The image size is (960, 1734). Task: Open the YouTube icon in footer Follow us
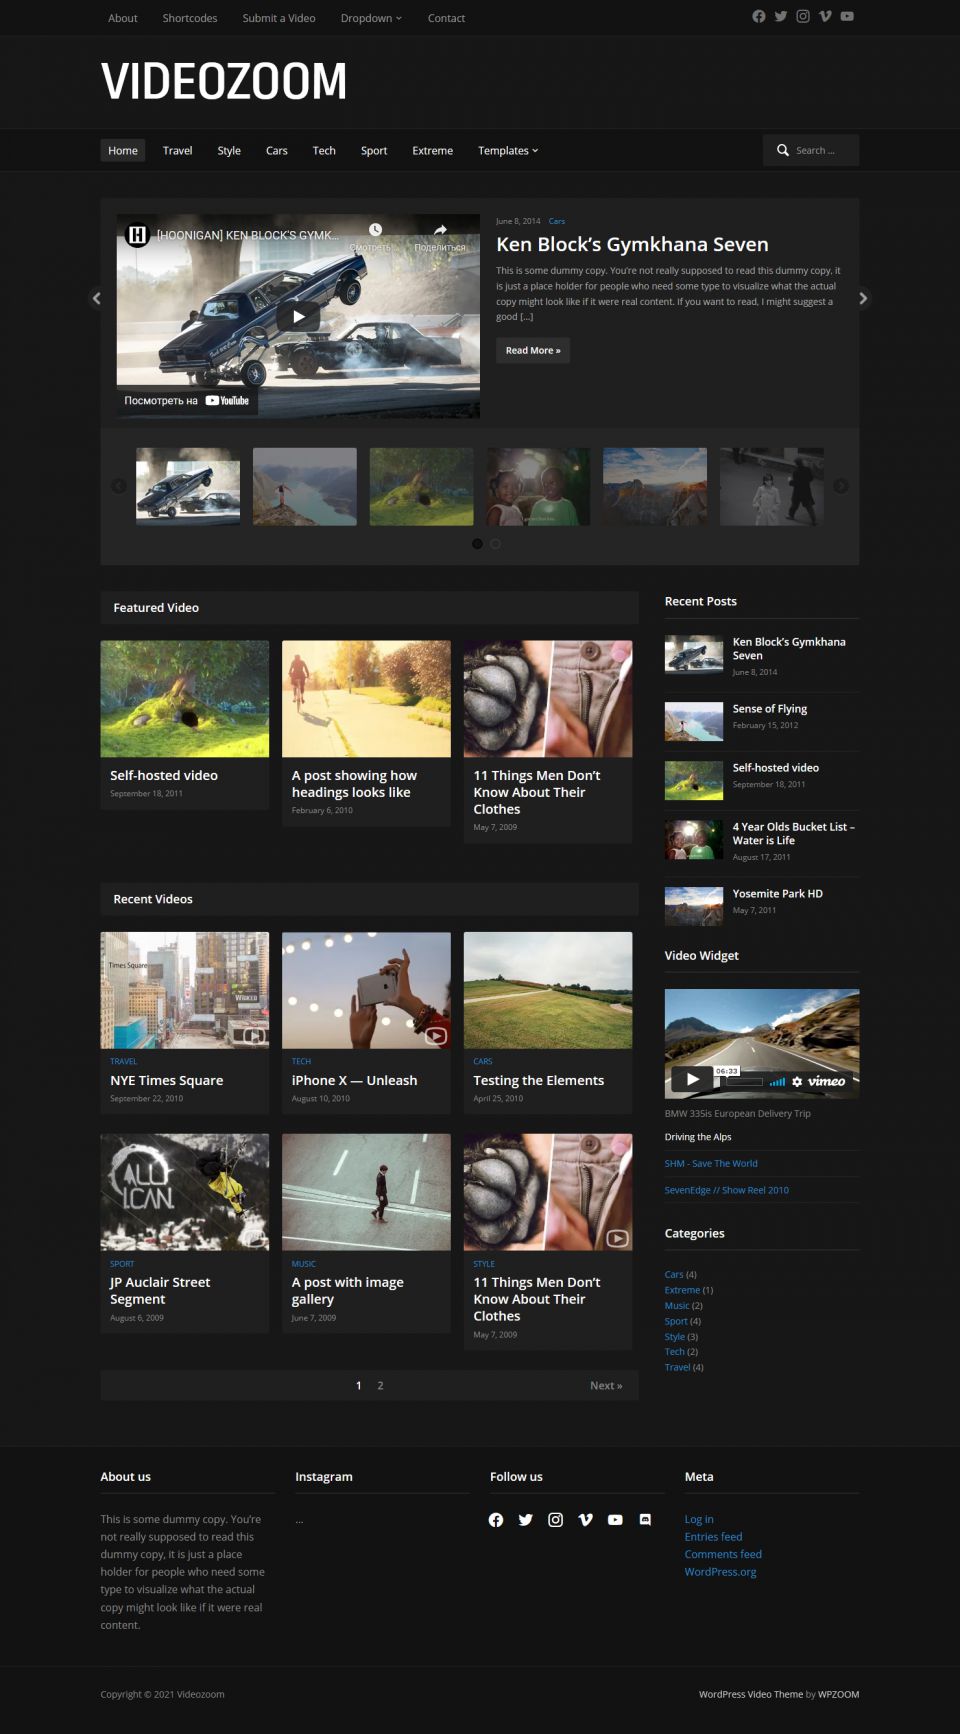click(x=616, y=1520)
